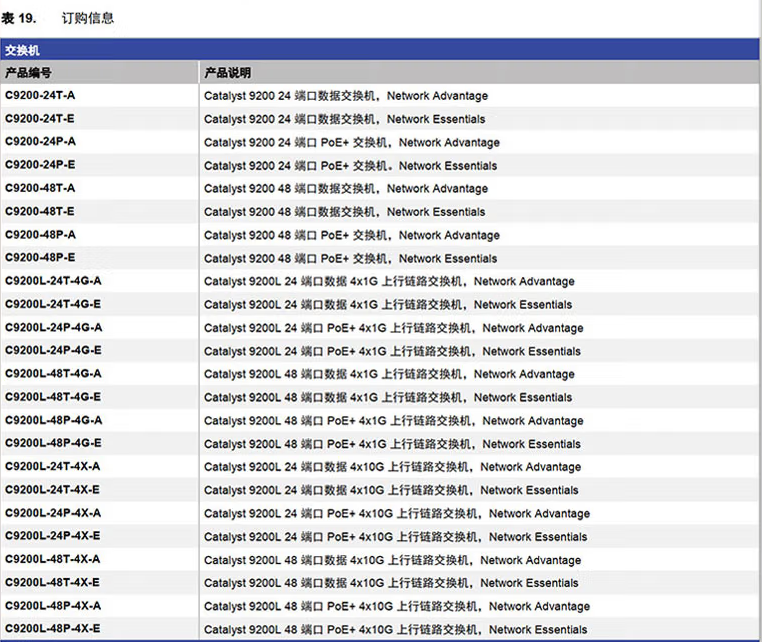Click the description in the C9200L-48T-4G-E row
The height and width of the screenshot is (642, 762).
[388, 398]
